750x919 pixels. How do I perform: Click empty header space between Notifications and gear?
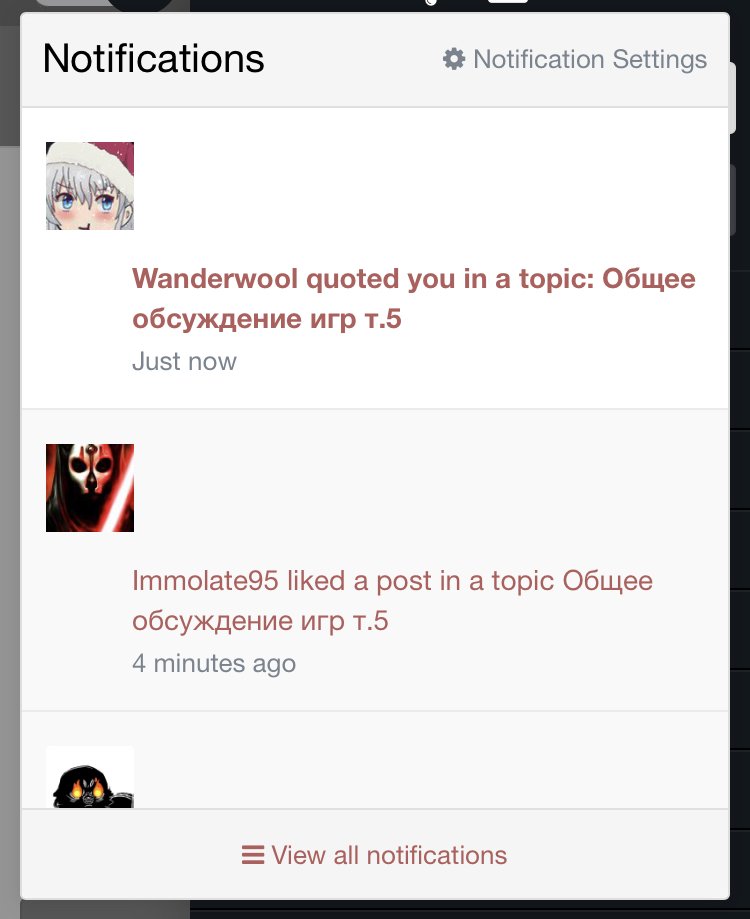click(x=353, y=59)
